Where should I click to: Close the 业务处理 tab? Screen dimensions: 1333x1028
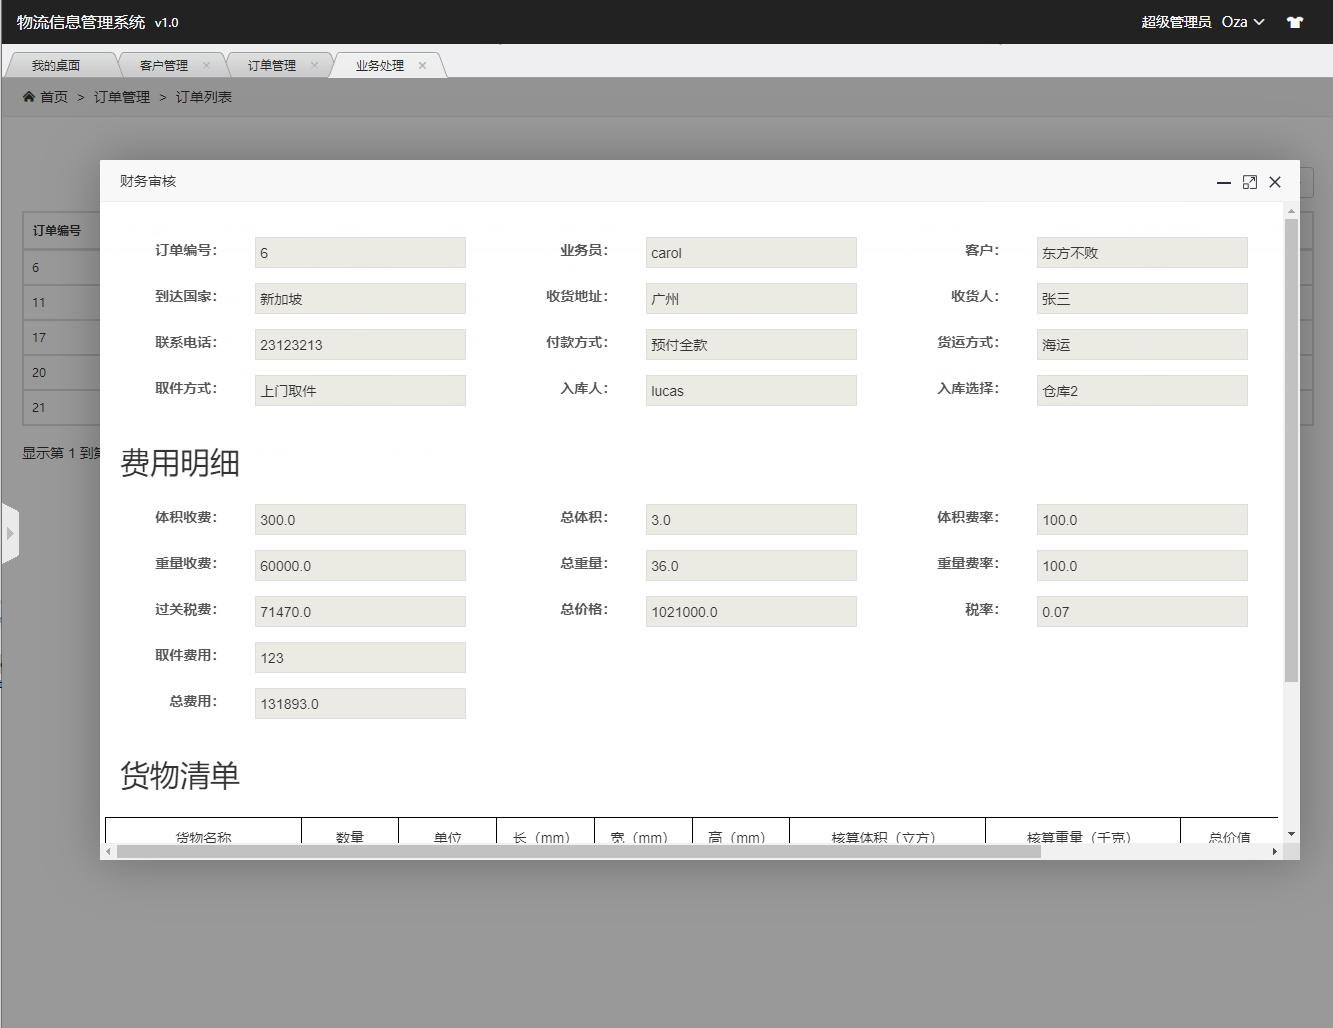[423, 65]
